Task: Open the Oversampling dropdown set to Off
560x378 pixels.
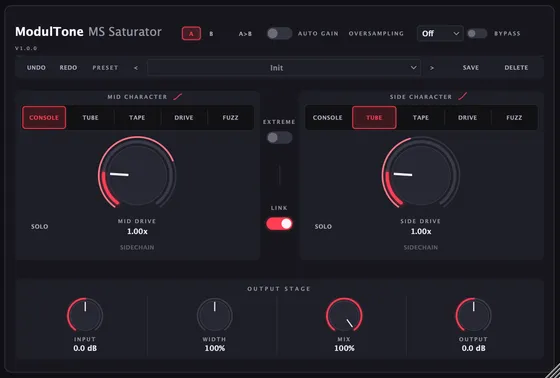Action: click(440, 34)
